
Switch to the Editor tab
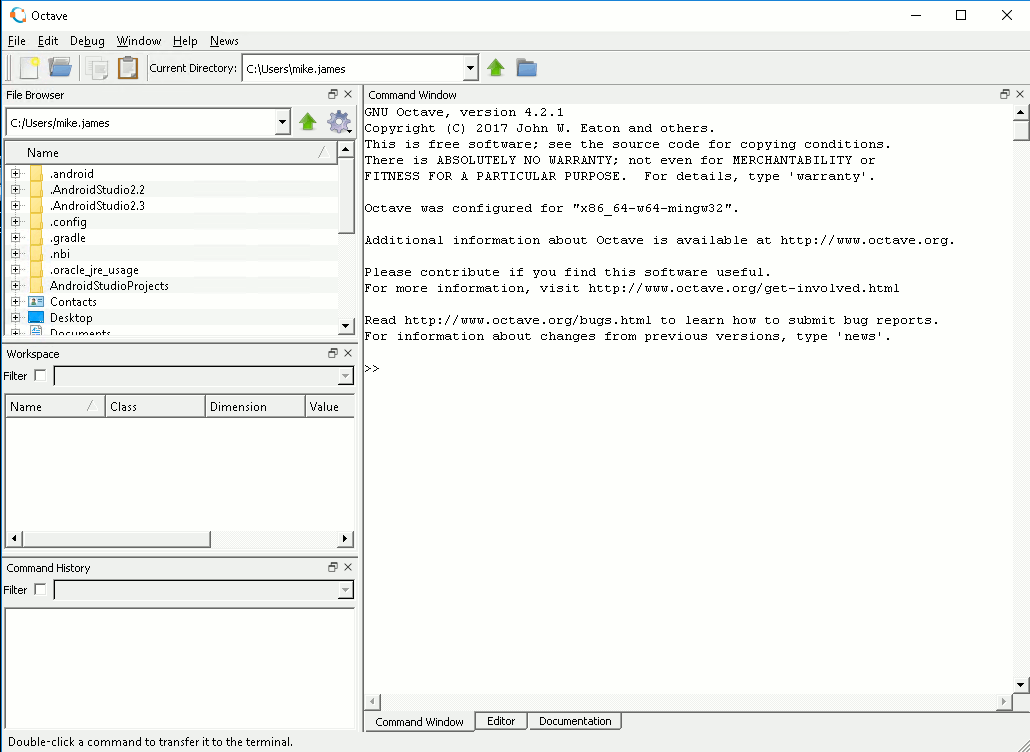(x=501, y=721)
